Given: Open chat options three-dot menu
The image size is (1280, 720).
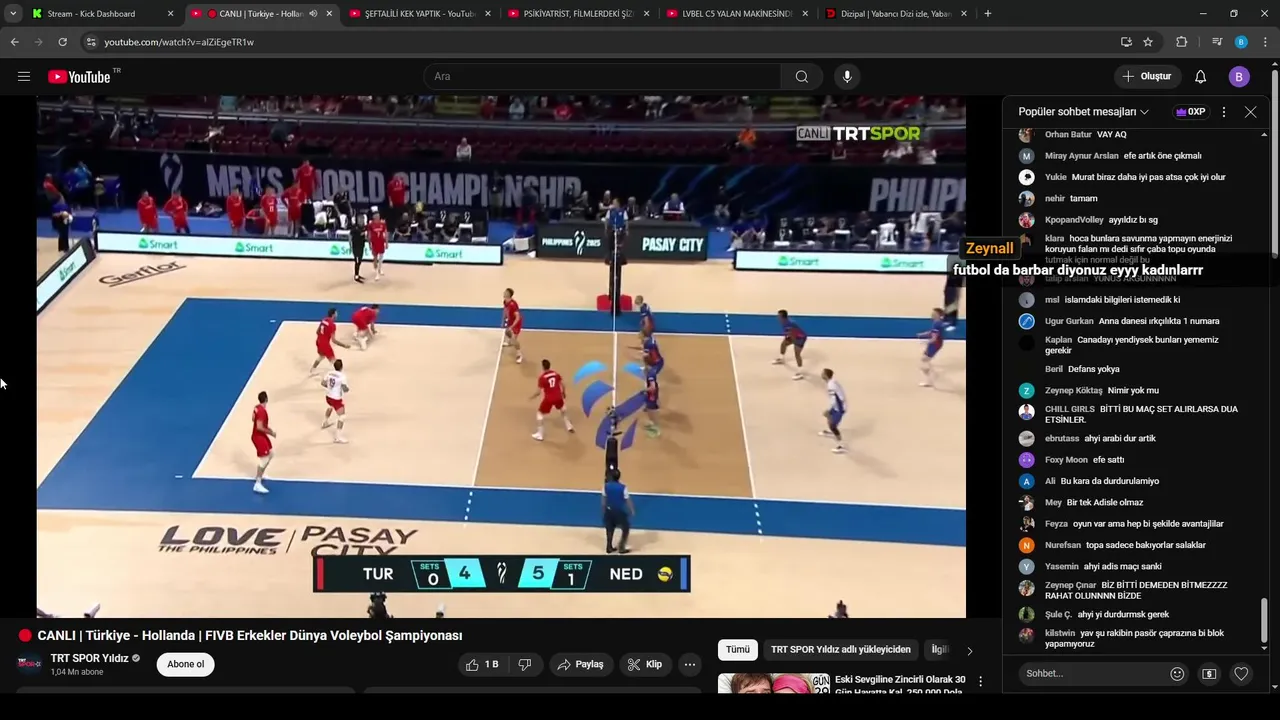Looking at the screenshot, I should (1224, 112).
